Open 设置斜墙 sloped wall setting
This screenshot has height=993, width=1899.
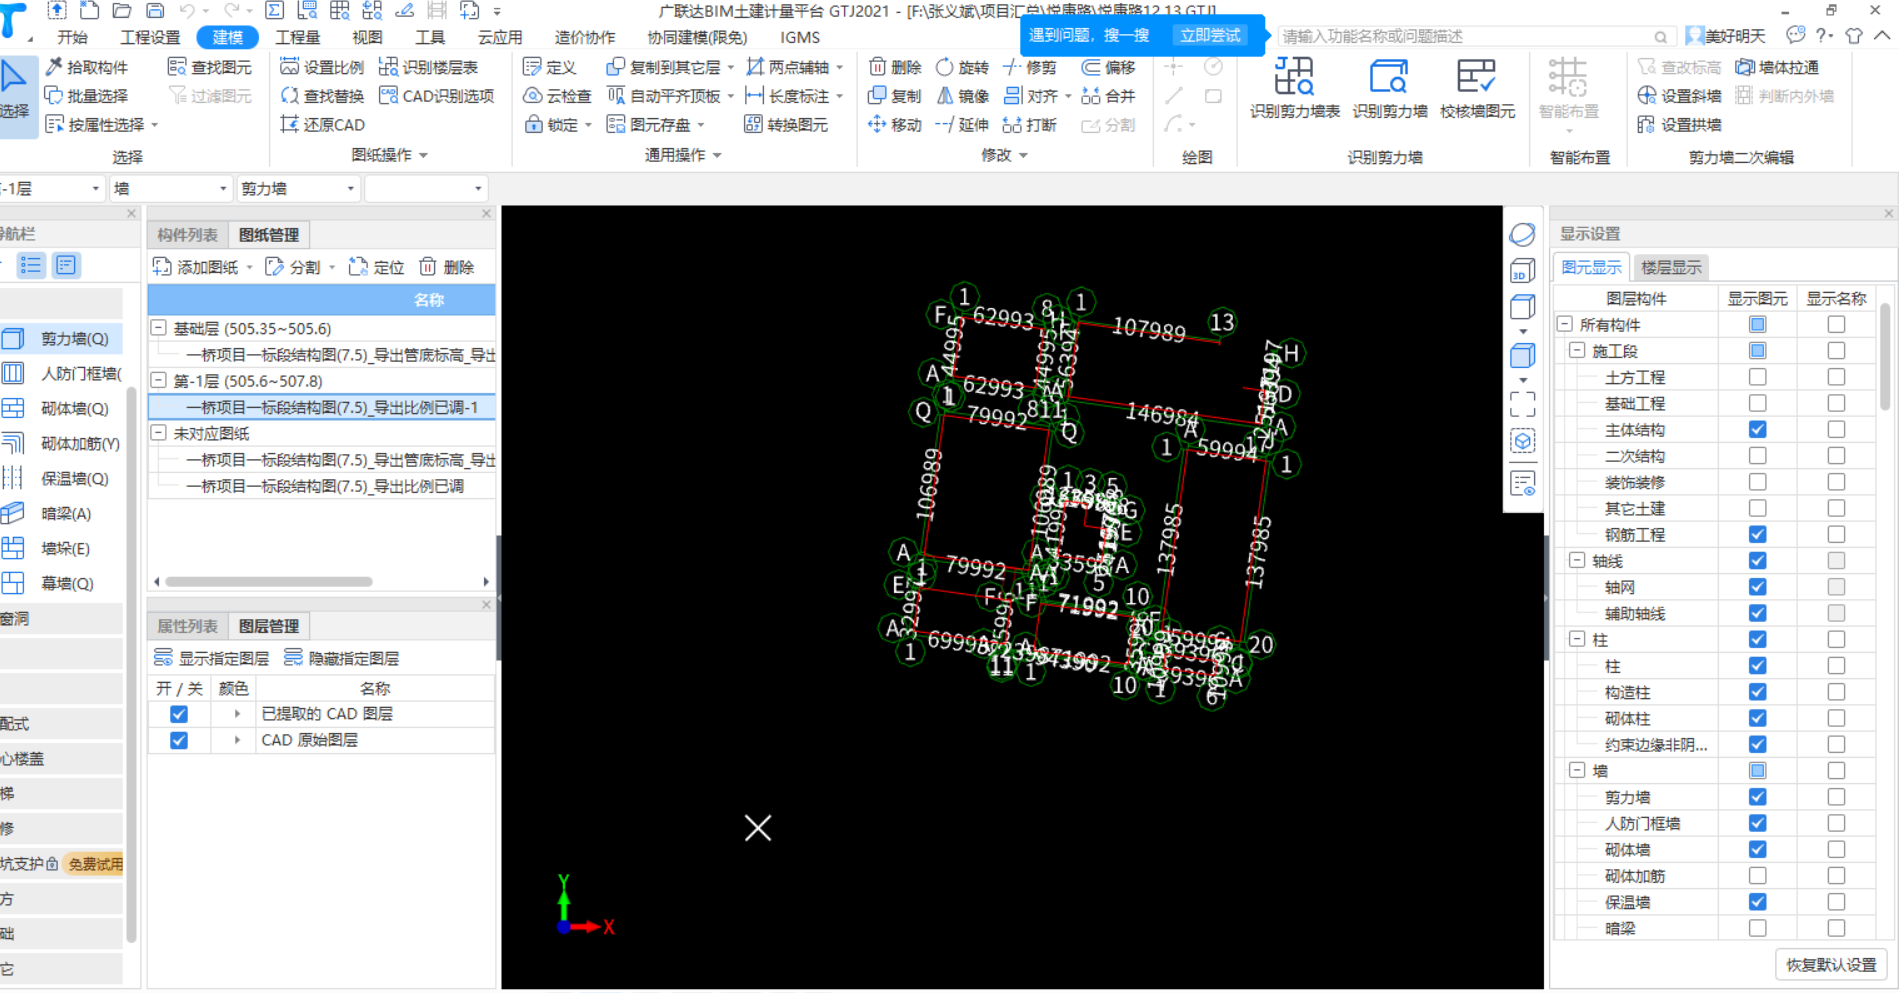[x=1679, y=96]
